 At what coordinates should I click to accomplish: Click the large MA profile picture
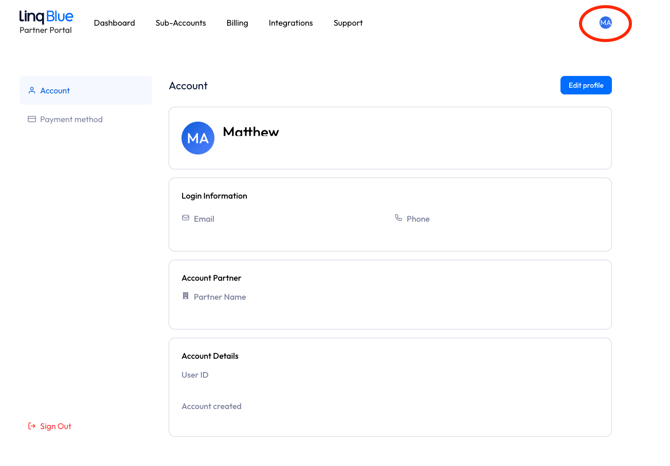coord(198,138)
